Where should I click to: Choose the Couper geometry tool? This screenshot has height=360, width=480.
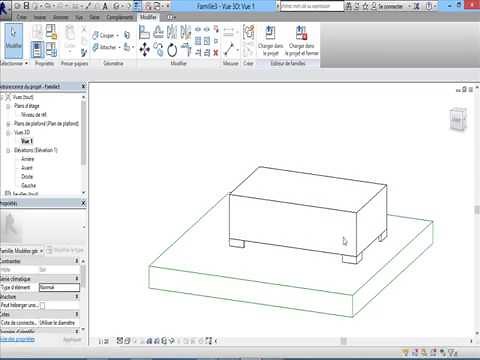point(104,35)
